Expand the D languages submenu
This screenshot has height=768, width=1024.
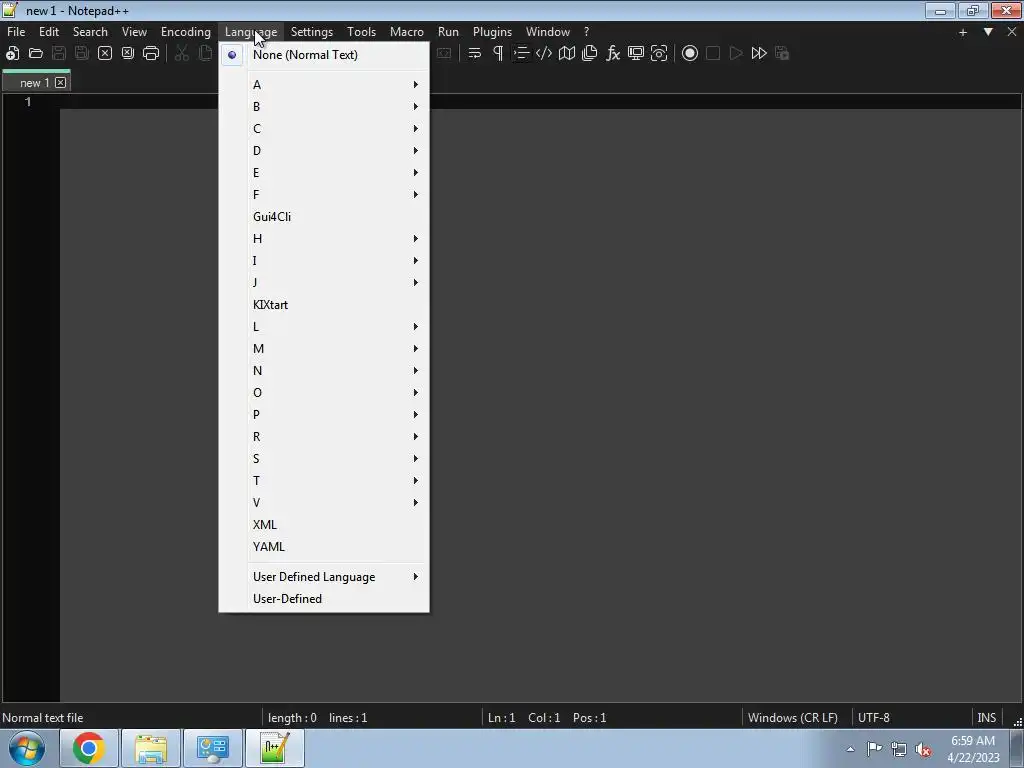[324, 151]
